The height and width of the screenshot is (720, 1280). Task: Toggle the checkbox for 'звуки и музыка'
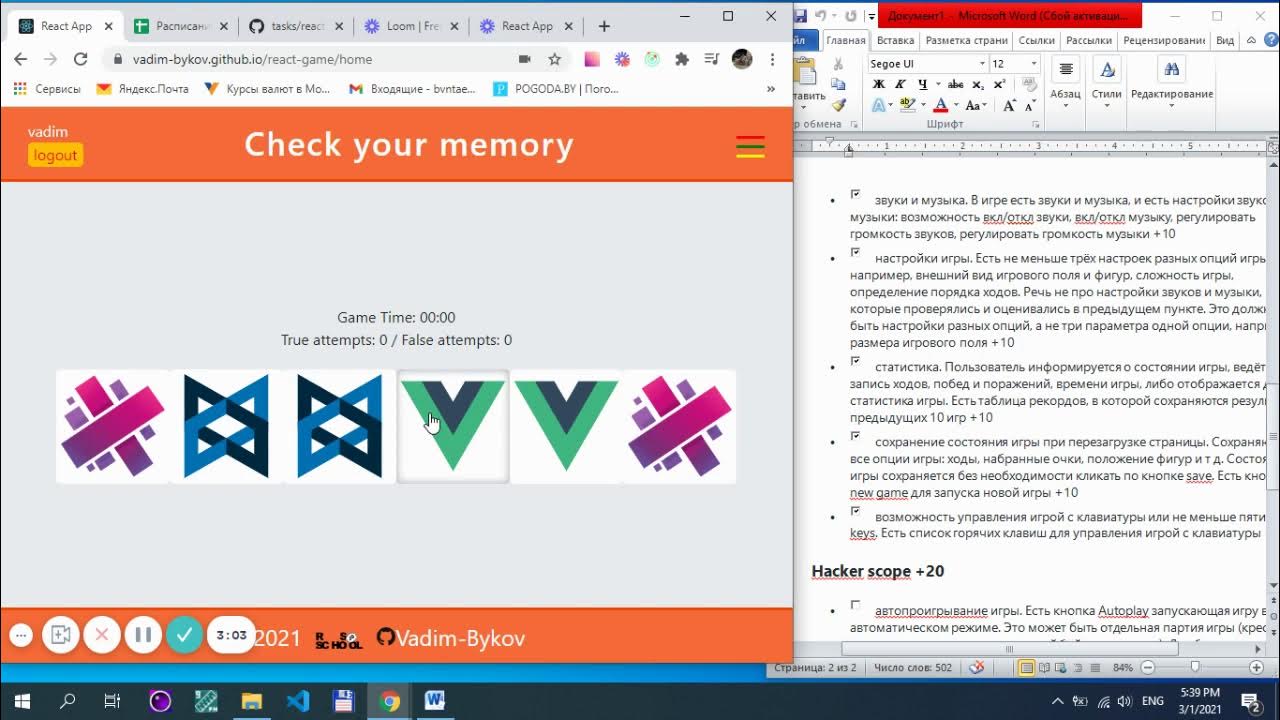pyautogui.click(x=856, y=194)
